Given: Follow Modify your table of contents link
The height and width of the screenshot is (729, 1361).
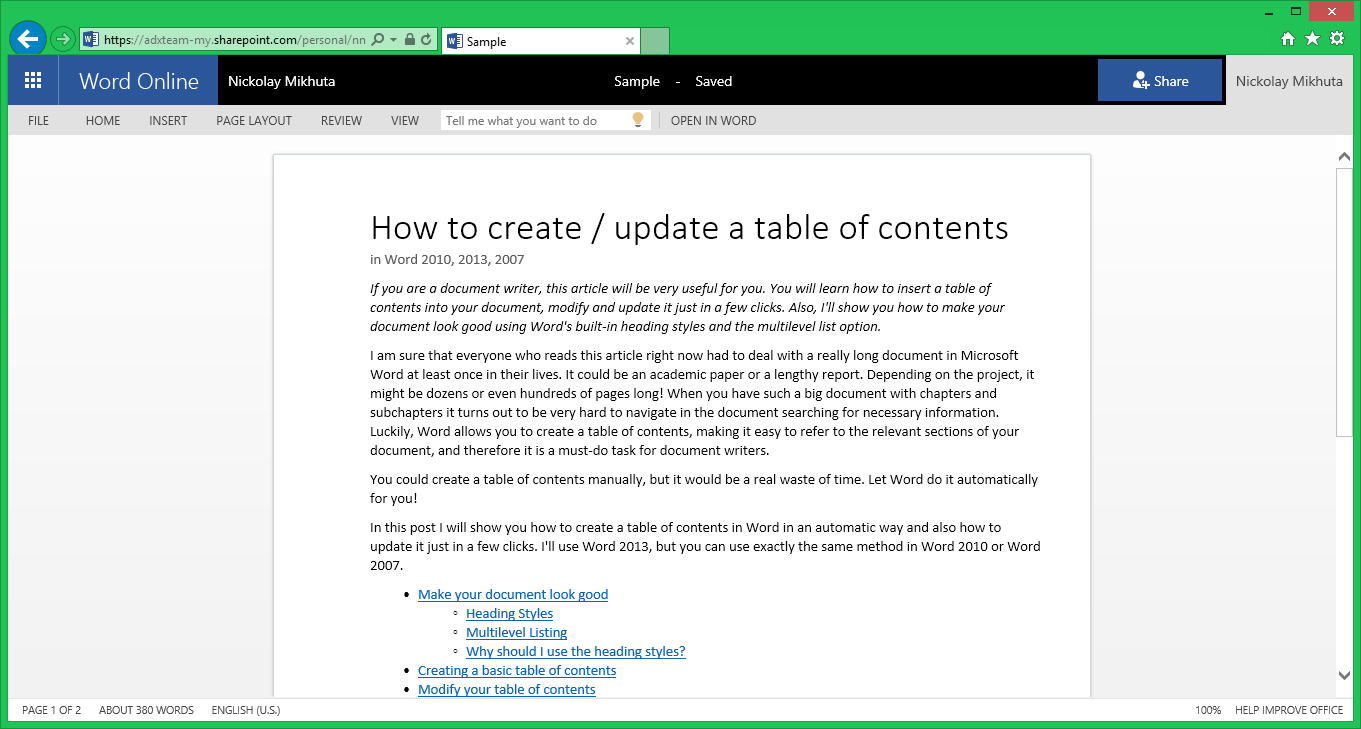Looking at the screenshot, I should coord(507,689).
